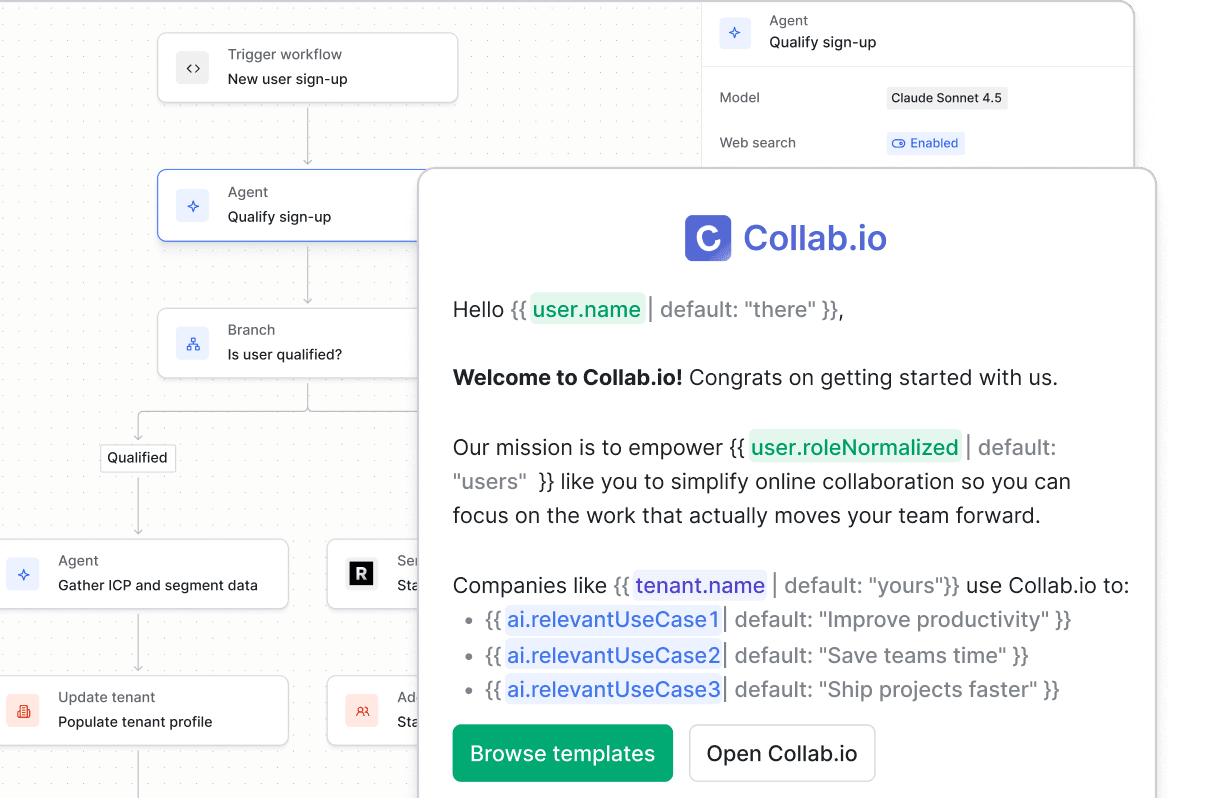The image size is (1216, 798).
Task: Click the Trigger workflow code icon
Action: pos(193,68)
